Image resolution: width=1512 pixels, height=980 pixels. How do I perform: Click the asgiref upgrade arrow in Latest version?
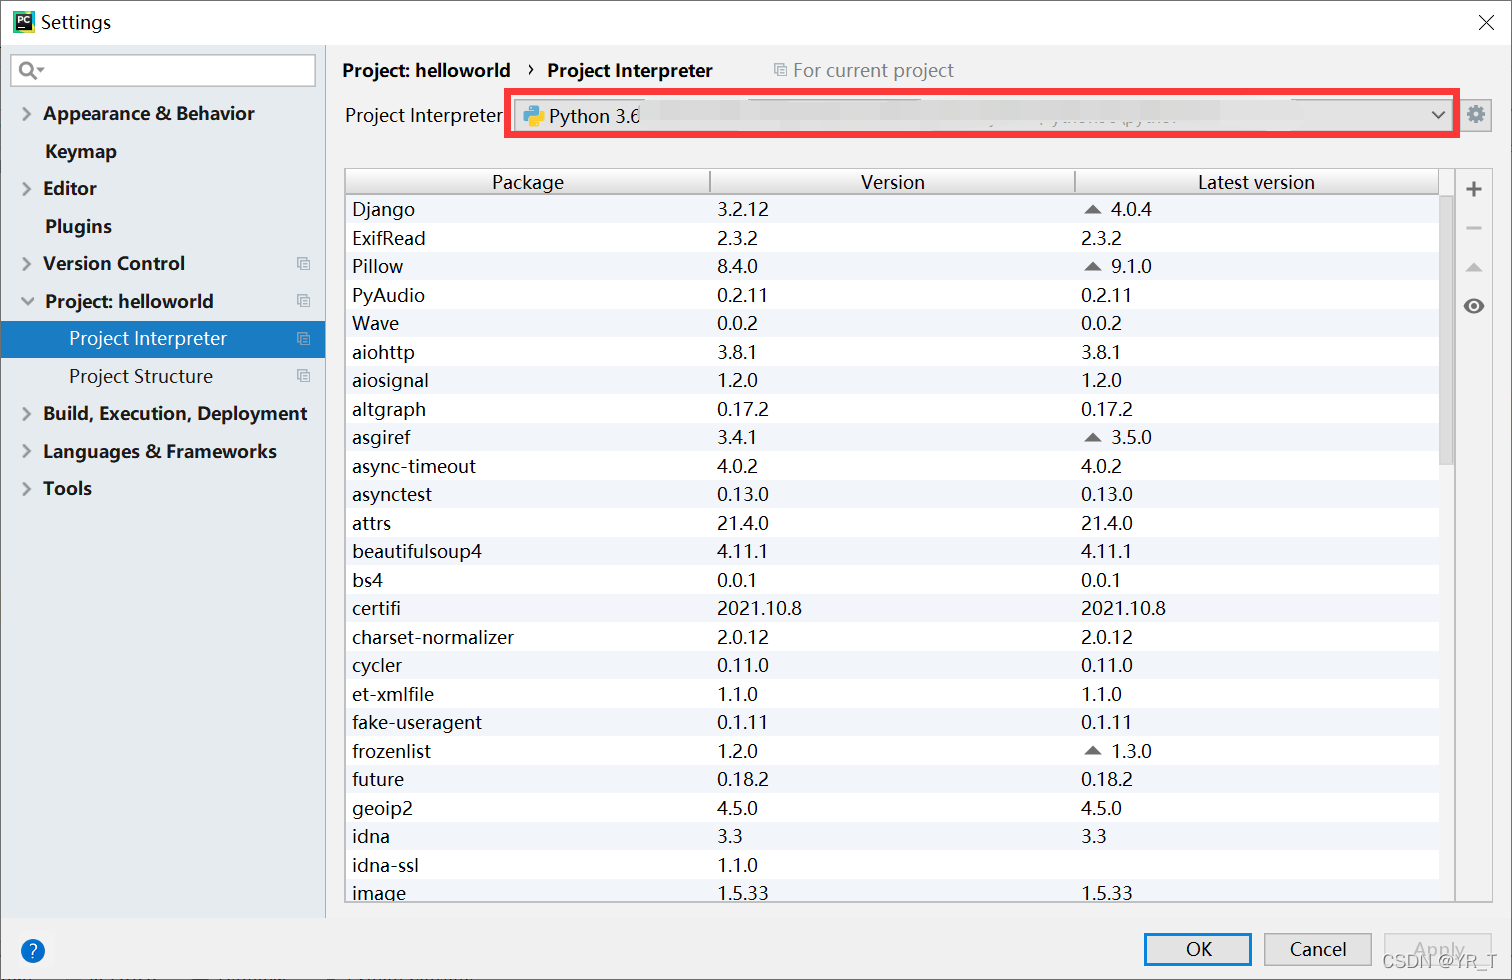1093,437
